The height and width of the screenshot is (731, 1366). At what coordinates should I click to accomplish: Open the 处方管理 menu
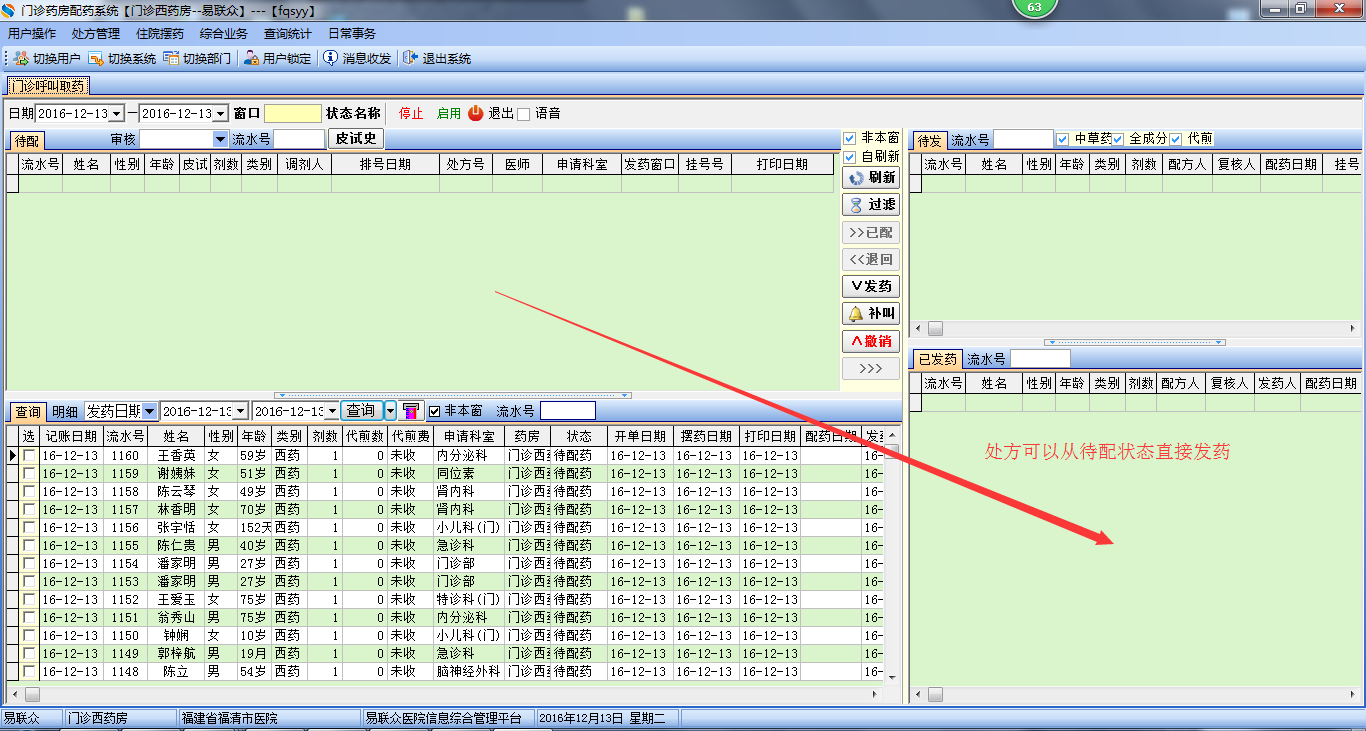pos(96,34)
